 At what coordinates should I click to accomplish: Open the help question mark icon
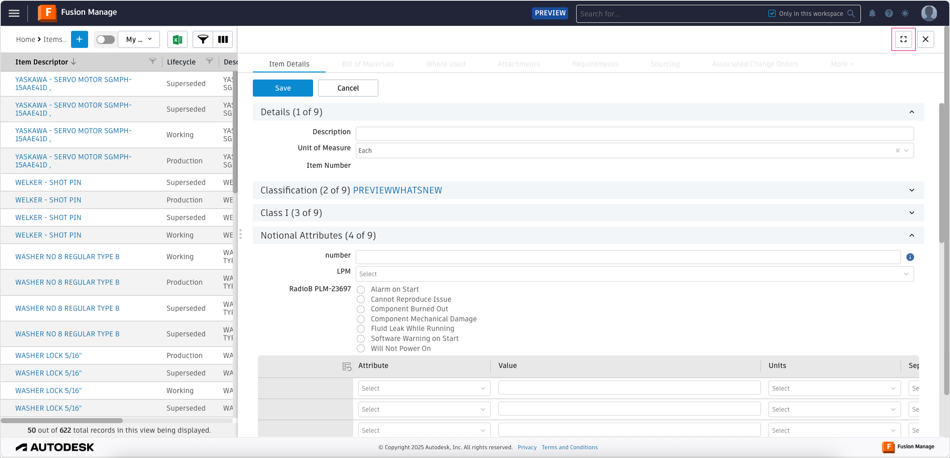[x=889, y=13]
